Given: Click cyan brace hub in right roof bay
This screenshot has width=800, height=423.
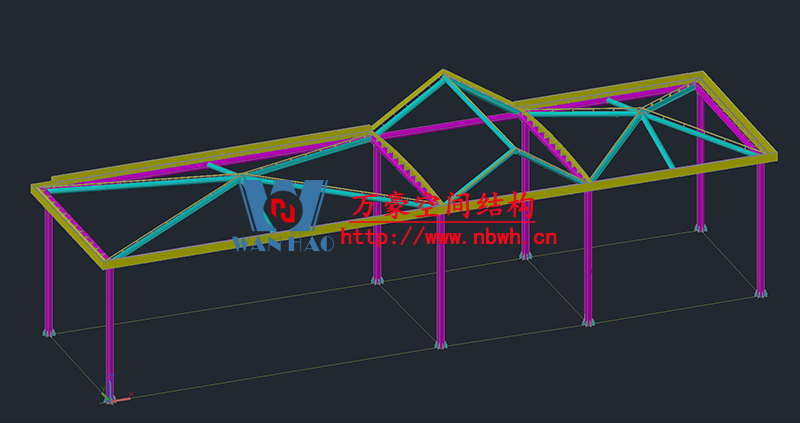Looking at the screenshot, I should pyautogui.click(x=642, y=113).
